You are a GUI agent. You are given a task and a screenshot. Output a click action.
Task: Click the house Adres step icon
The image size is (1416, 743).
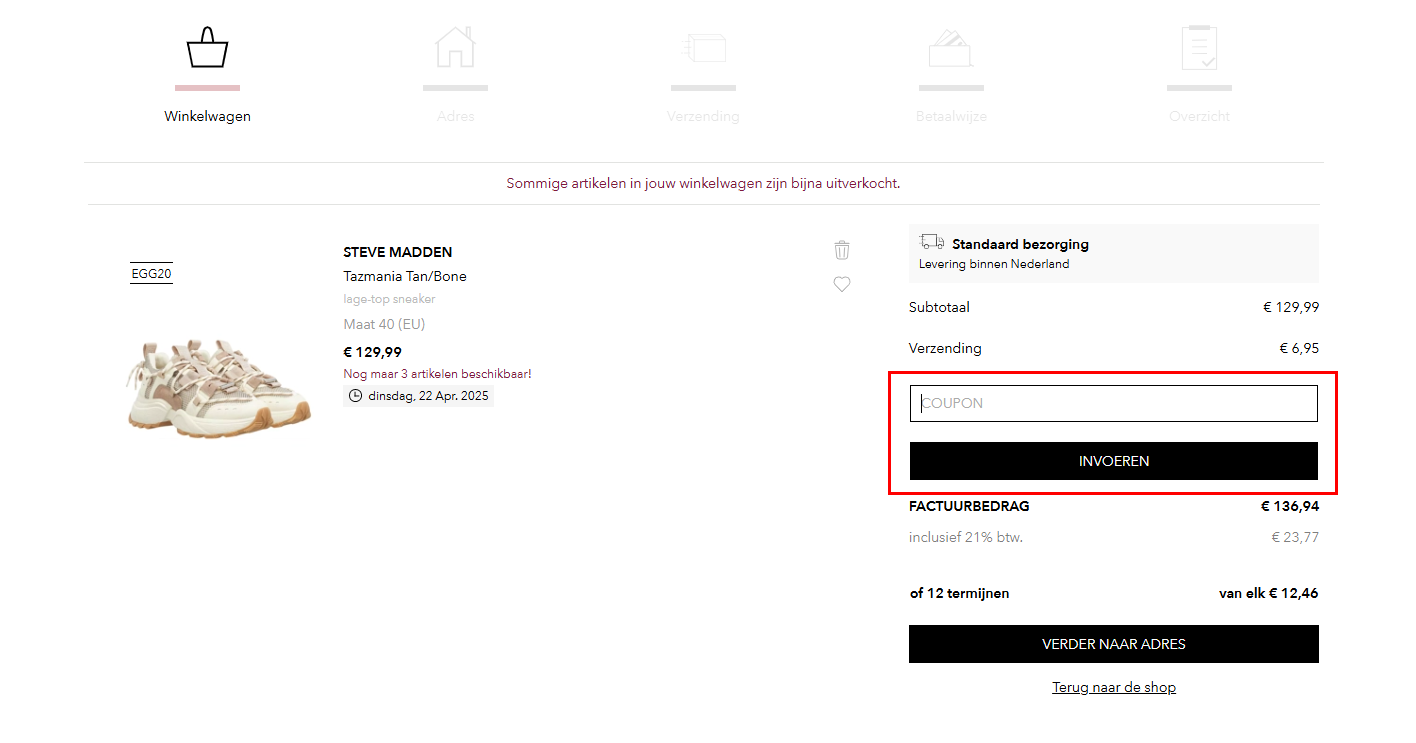click(x=455, y=48)
